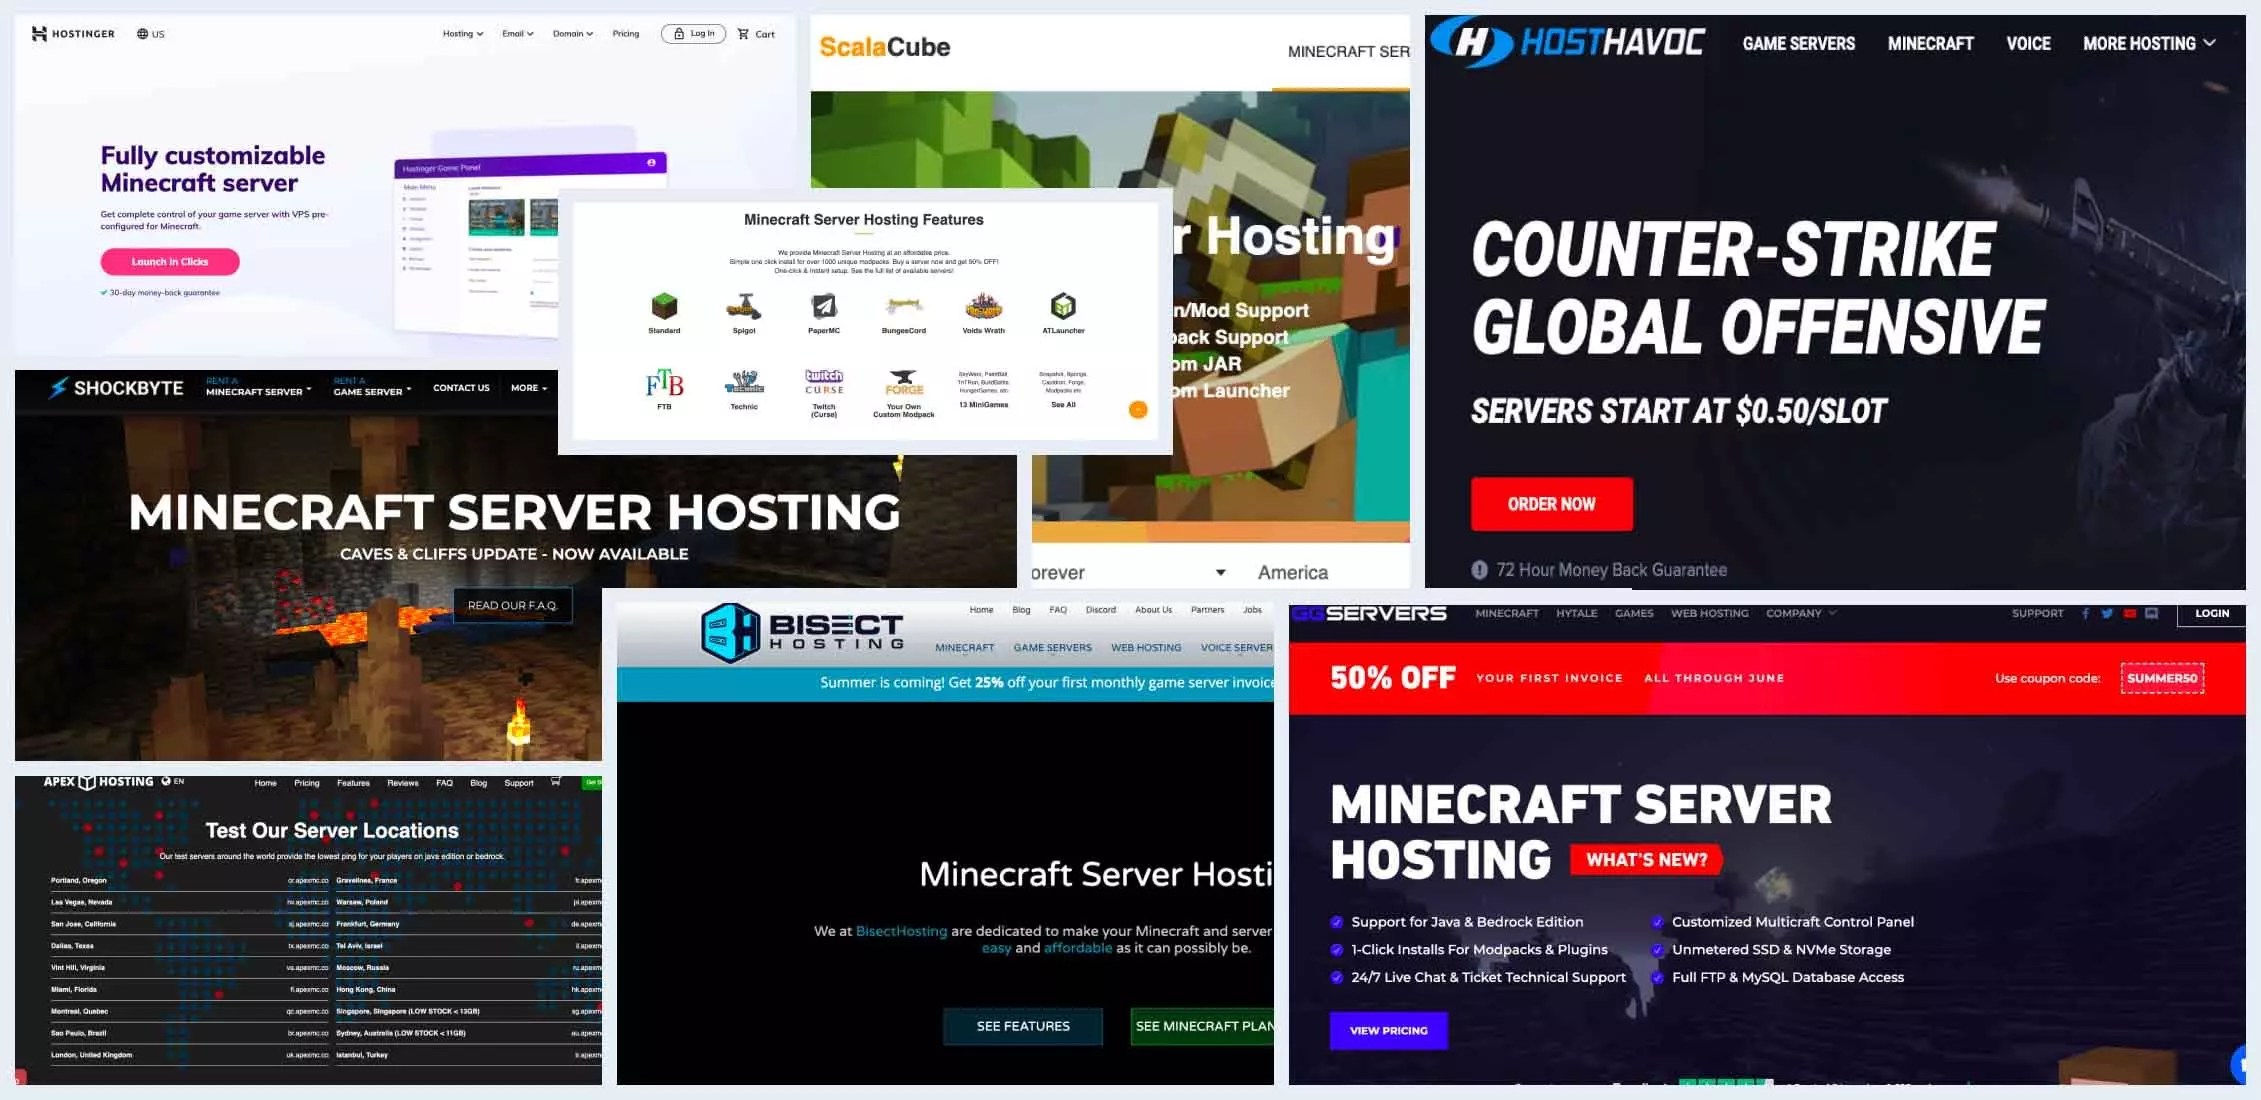Open Bisect Hosting Discord link
The image size is (2261, 1100).
(x=1101, y=610)
